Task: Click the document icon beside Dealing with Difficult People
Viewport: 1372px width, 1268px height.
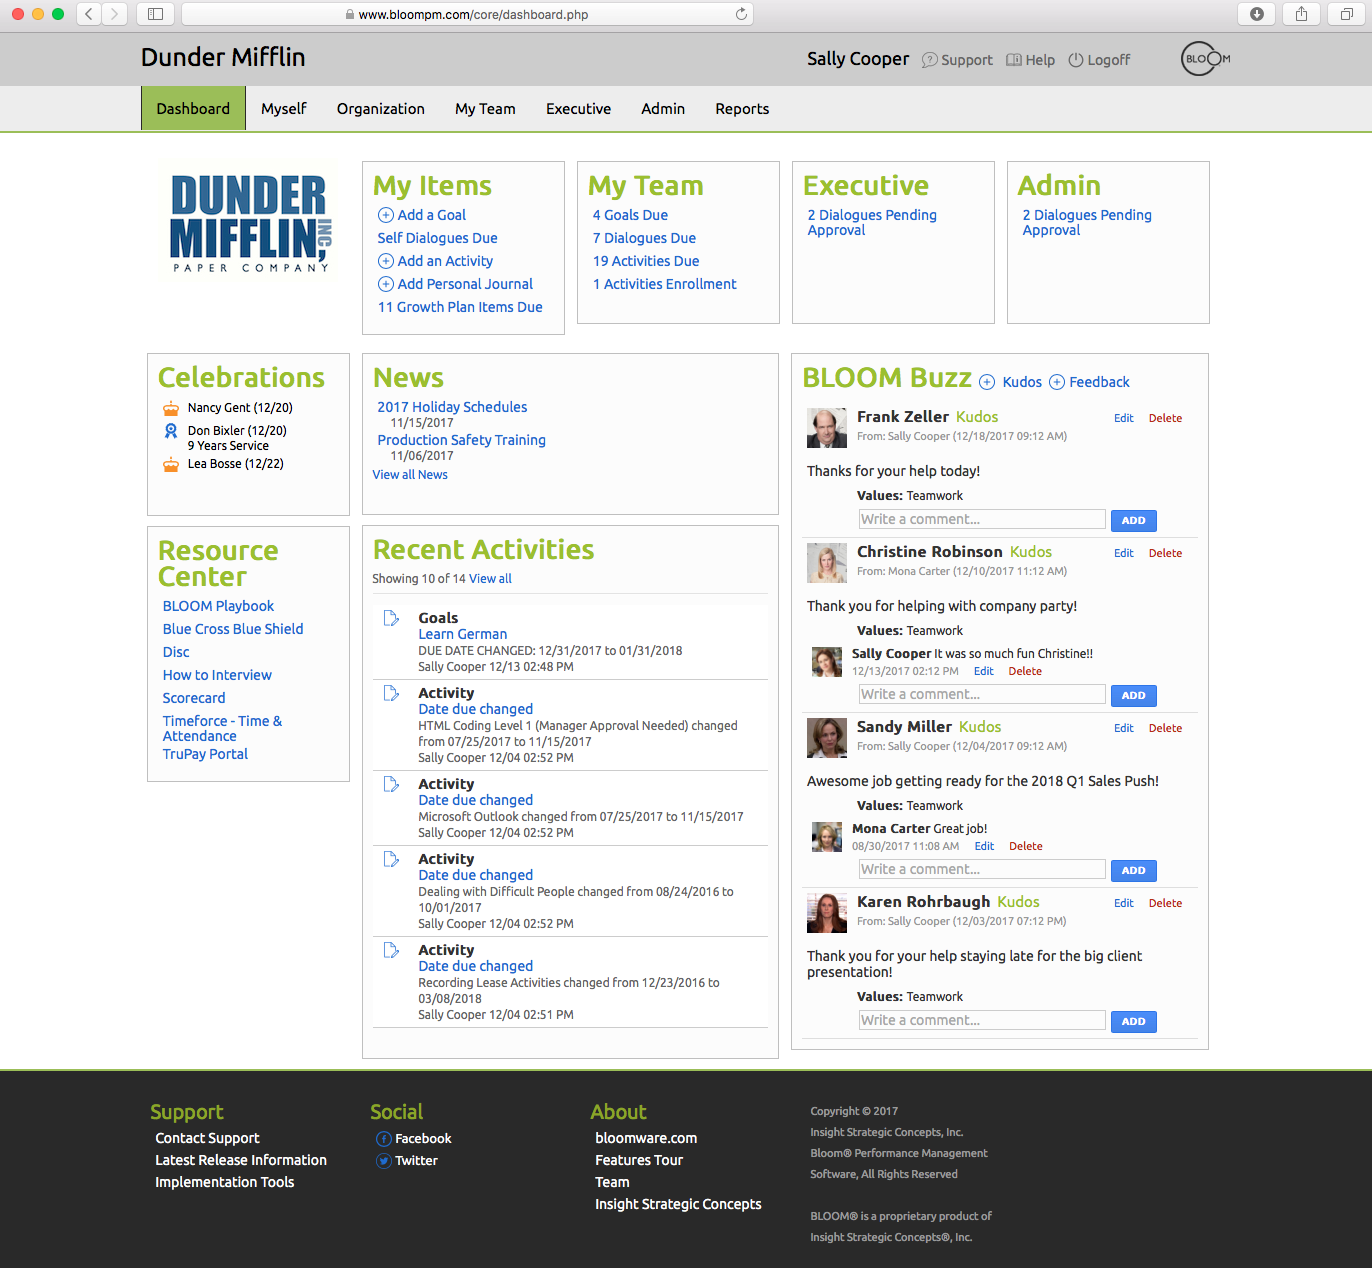Action: tap(391, 859)
